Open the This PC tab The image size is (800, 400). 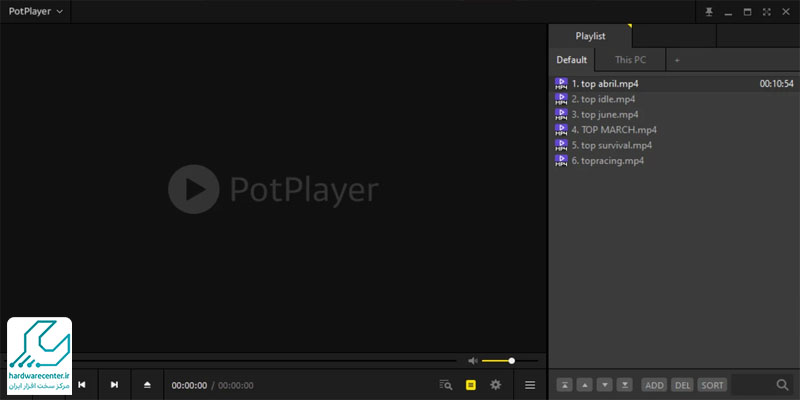[630, 60]
